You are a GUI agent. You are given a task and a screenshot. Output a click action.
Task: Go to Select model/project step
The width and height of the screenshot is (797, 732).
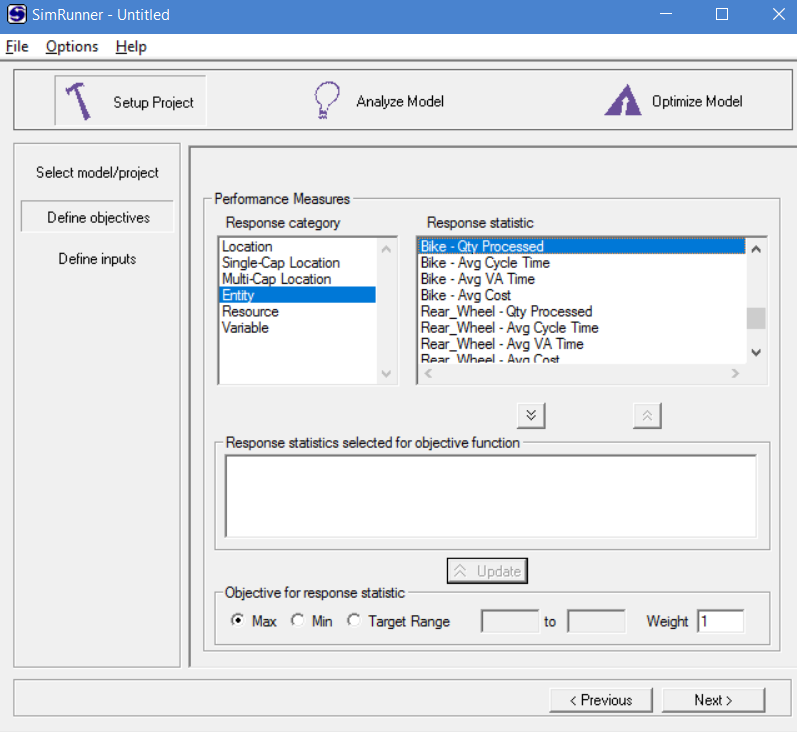[97, 173]
